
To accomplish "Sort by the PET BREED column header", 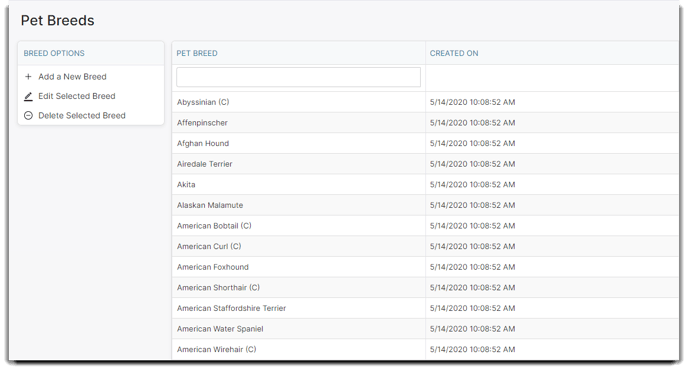I will coord(197,53).
